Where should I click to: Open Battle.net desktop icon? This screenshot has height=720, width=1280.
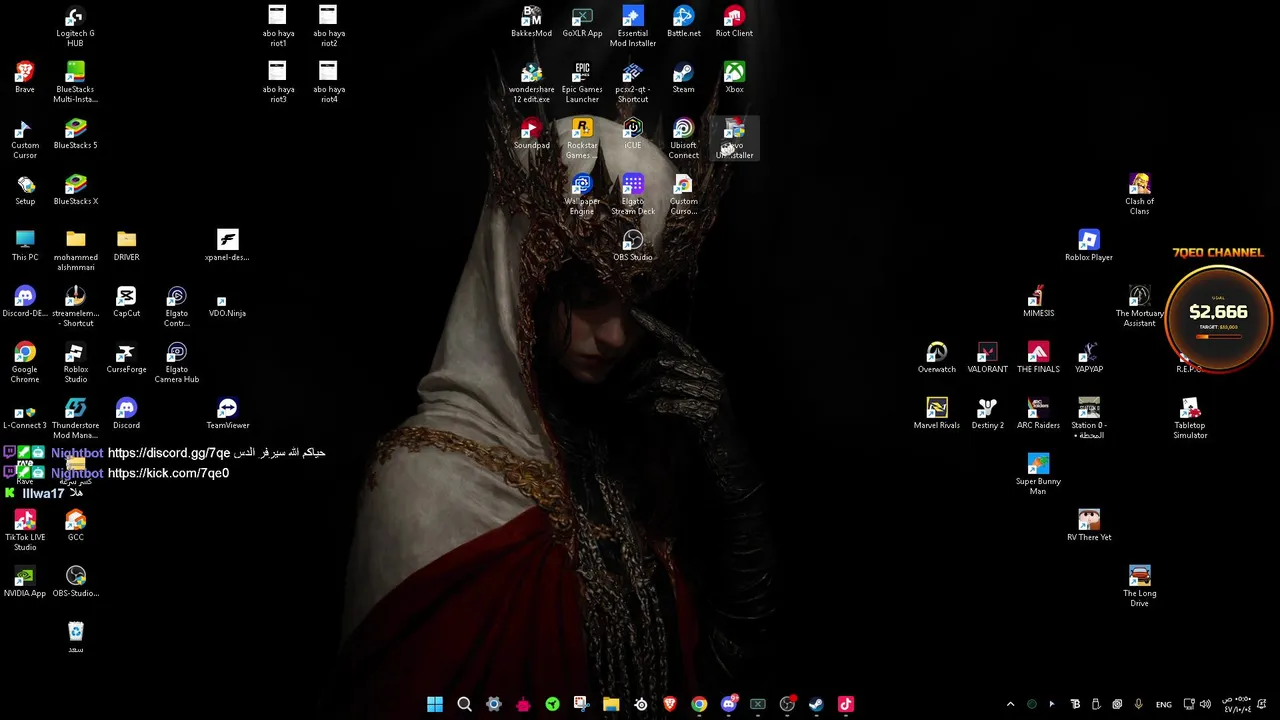pyautogui.click(x=684, y=22)
